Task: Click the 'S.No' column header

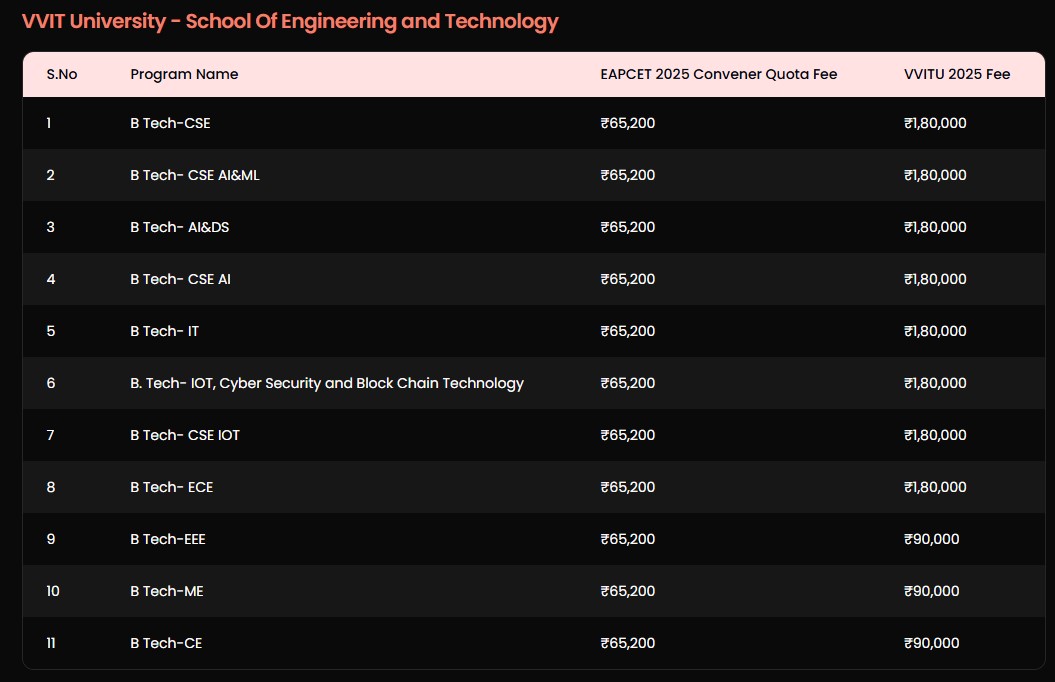Action: pyautogui.click(x=62, y=74)
